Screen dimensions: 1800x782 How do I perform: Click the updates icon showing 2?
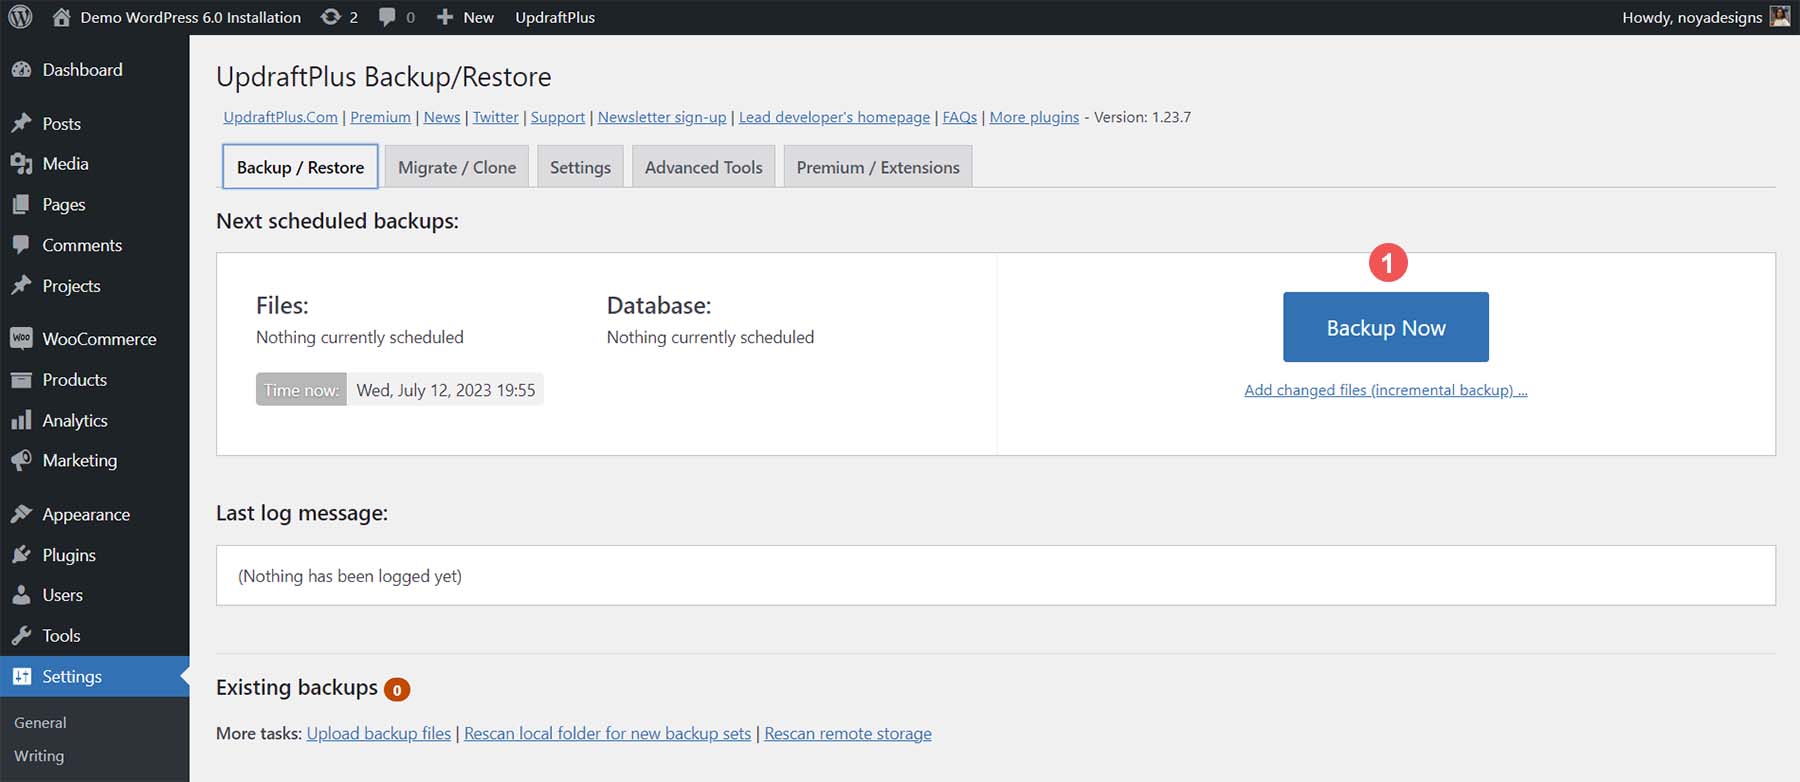(x=330, y=17)
